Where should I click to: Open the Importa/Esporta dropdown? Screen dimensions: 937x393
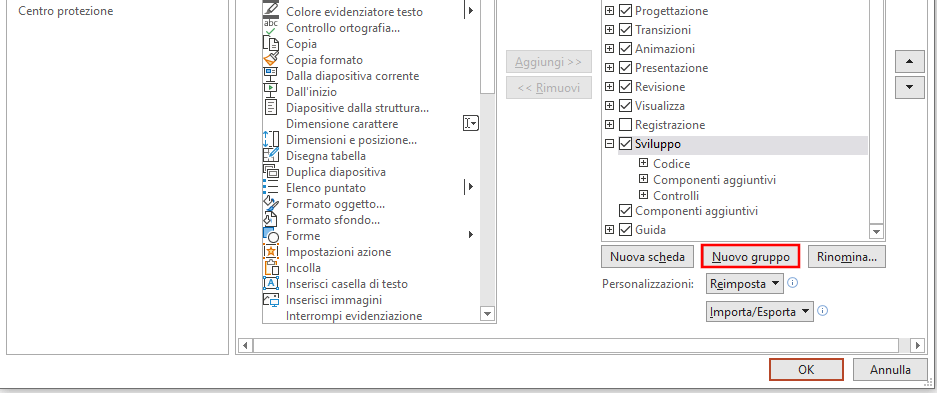pos(760,312)
